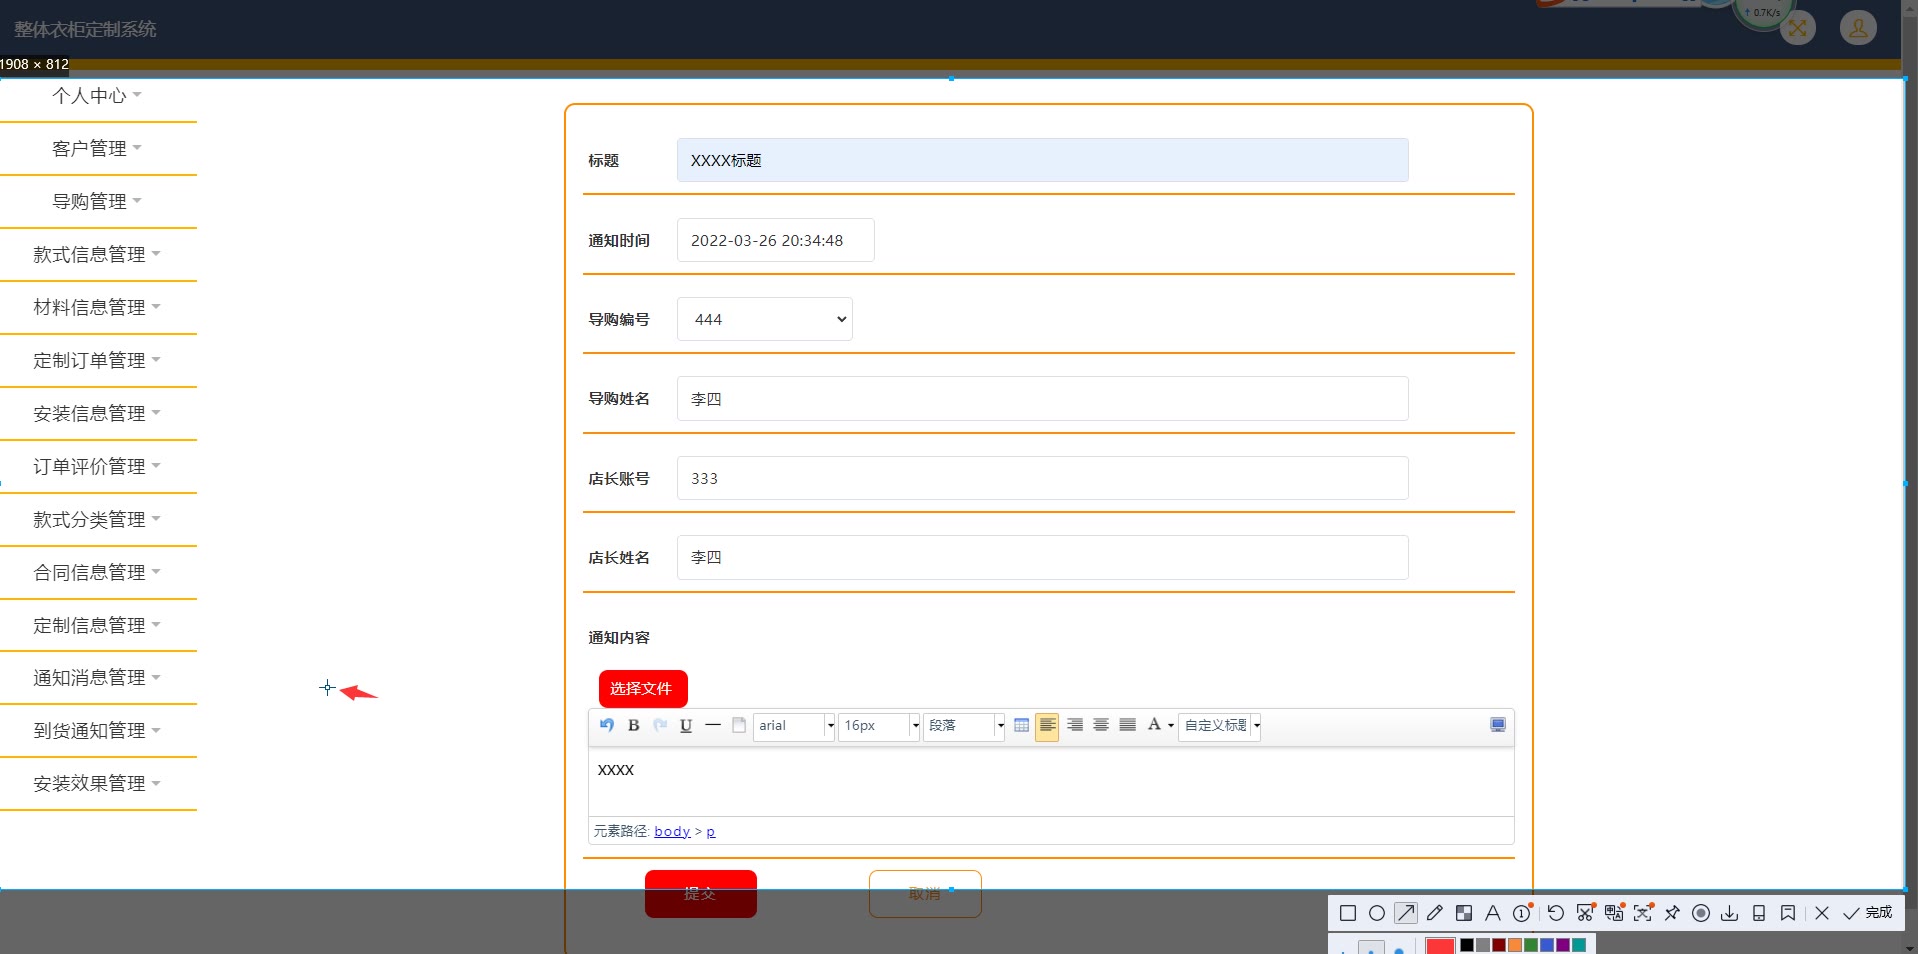Enable left text alignment in editor

click(x=1047, y=726)
